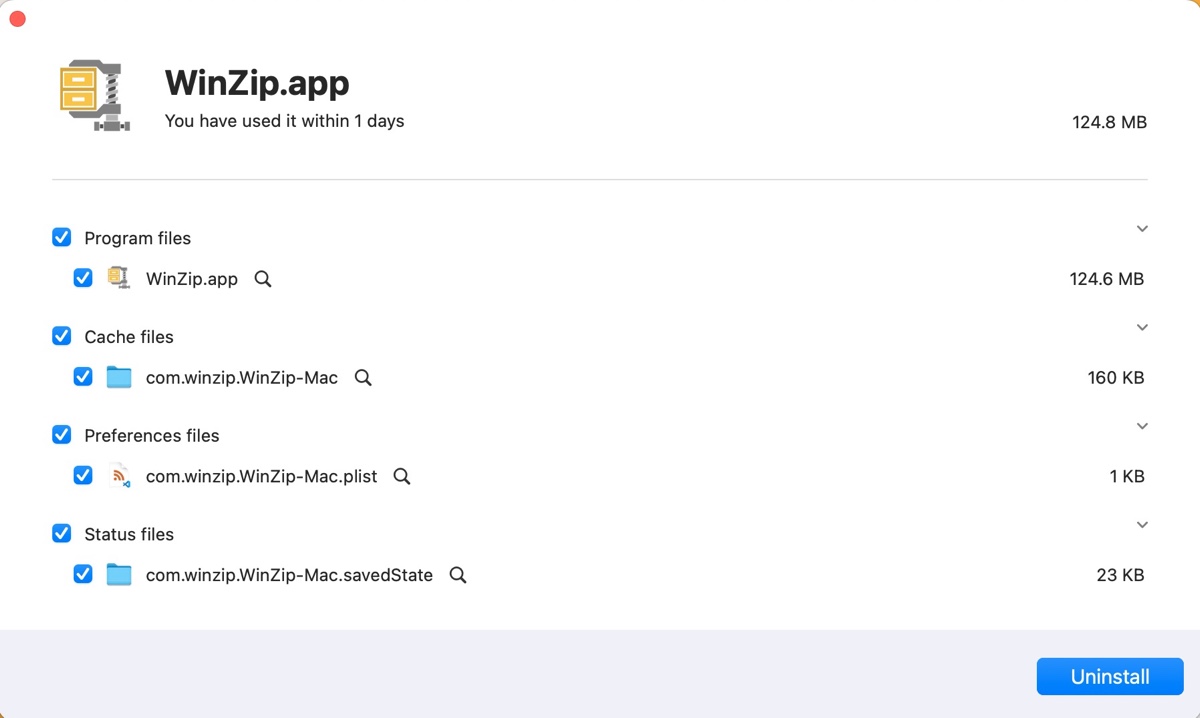Collapse the Preferences files section chevron

(x=1142, y=427)
